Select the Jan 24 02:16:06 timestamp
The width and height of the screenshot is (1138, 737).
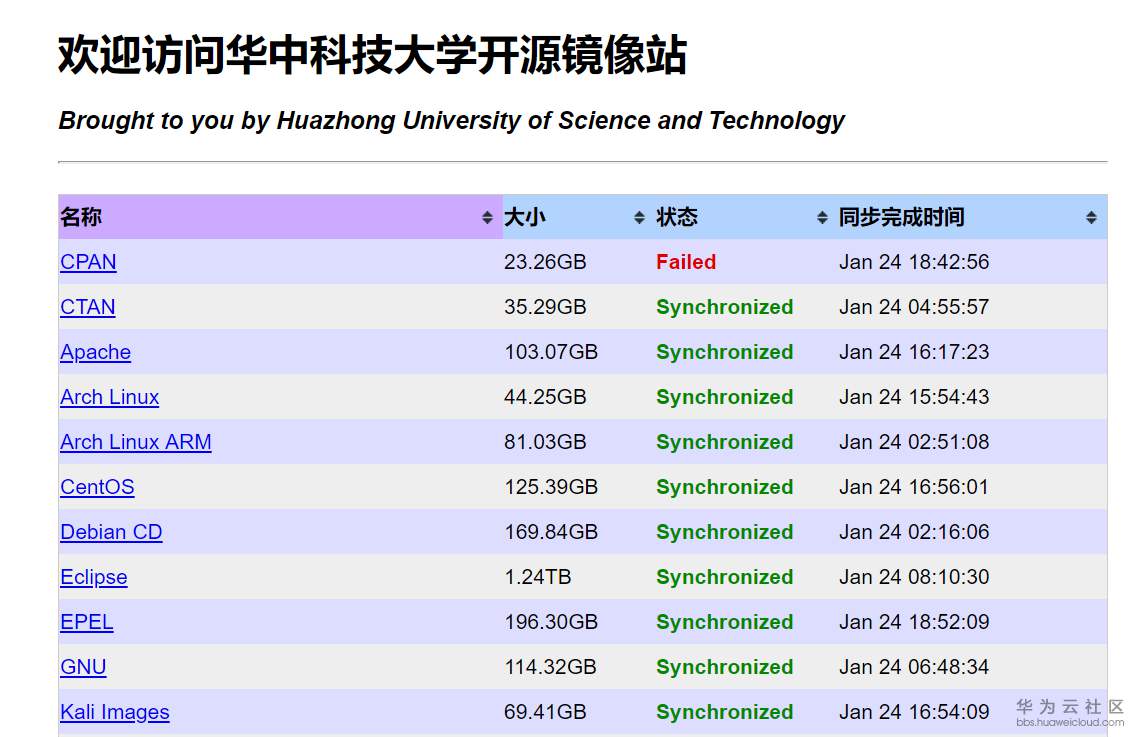pyautogui.click(x=914, y=532)
